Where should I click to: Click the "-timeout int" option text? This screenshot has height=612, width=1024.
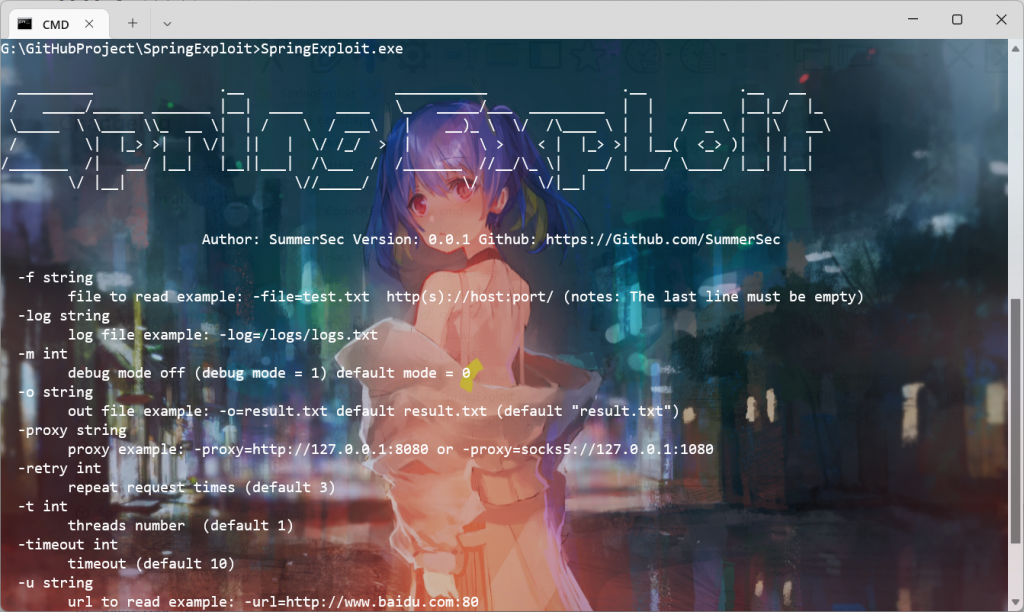tap(69, 545)
